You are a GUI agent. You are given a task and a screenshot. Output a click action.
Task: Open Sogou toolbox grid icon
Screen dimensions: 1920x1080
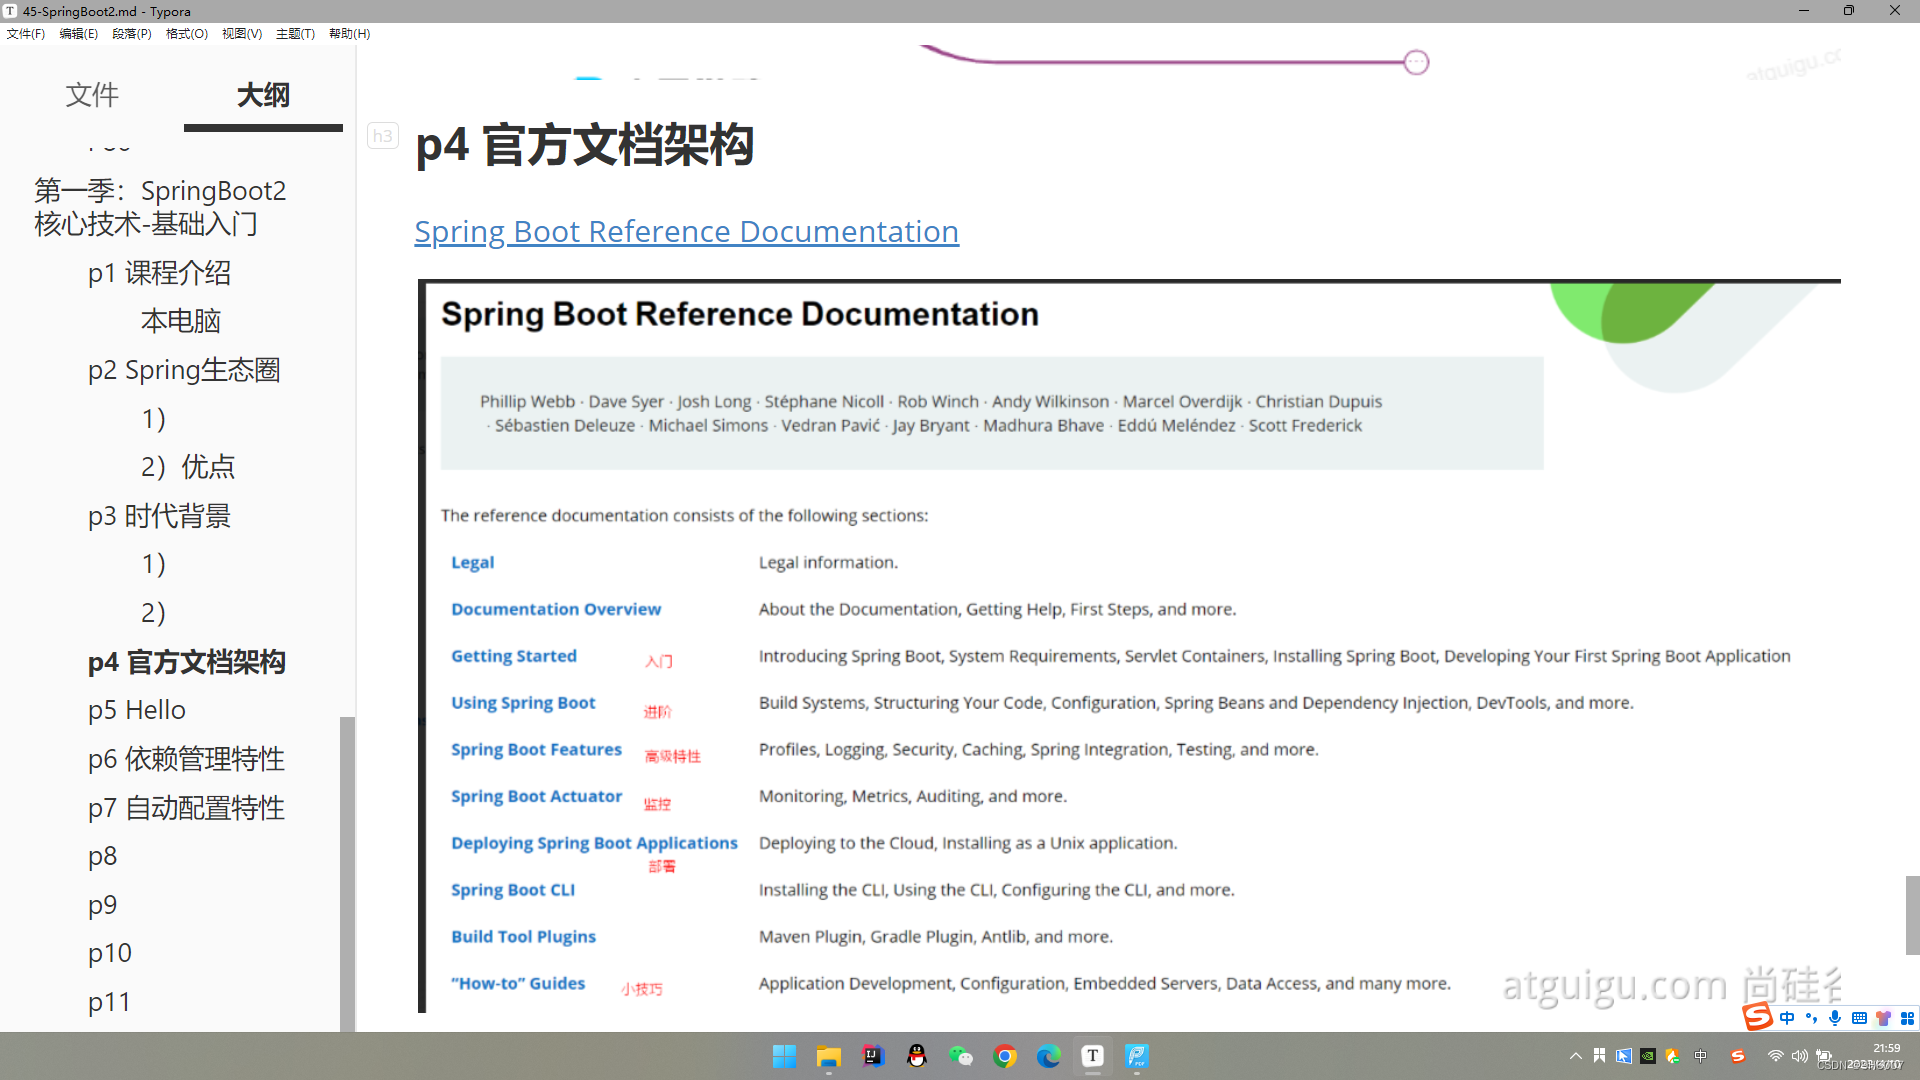coord(1907,1018)
